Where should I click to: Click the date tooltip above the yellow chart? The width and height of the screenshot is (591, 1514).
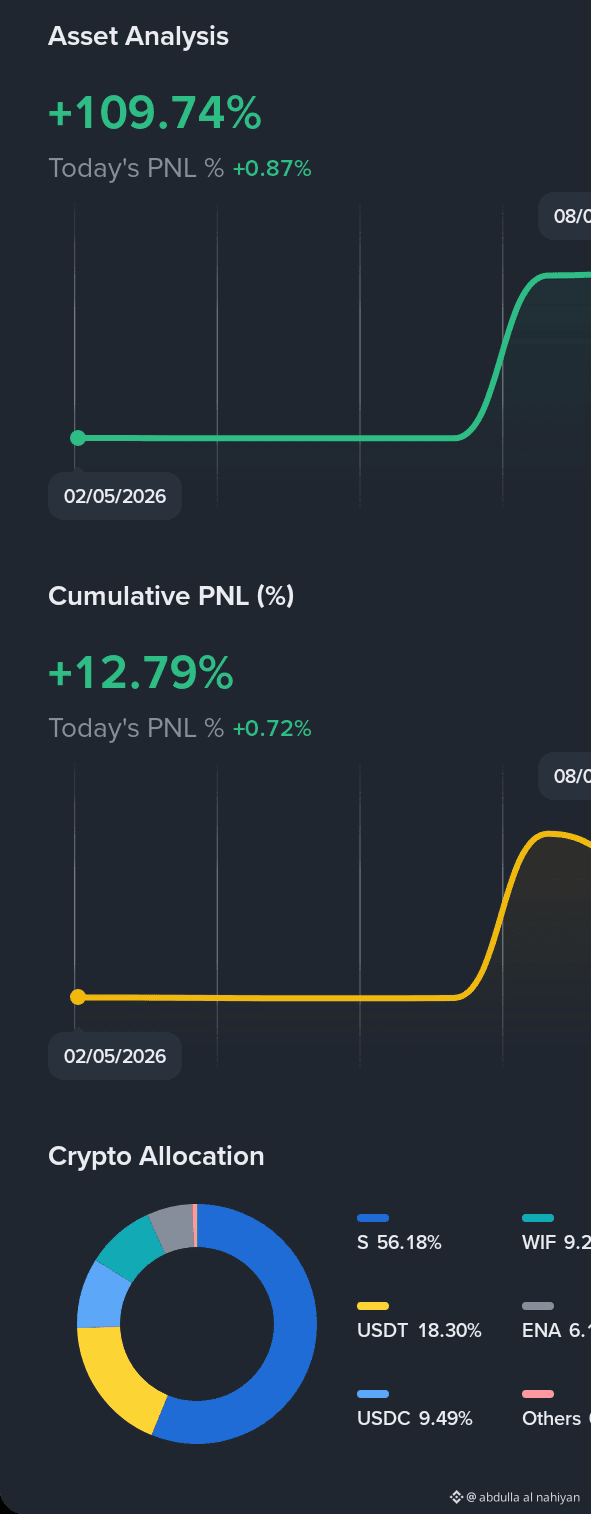[565, 776]
